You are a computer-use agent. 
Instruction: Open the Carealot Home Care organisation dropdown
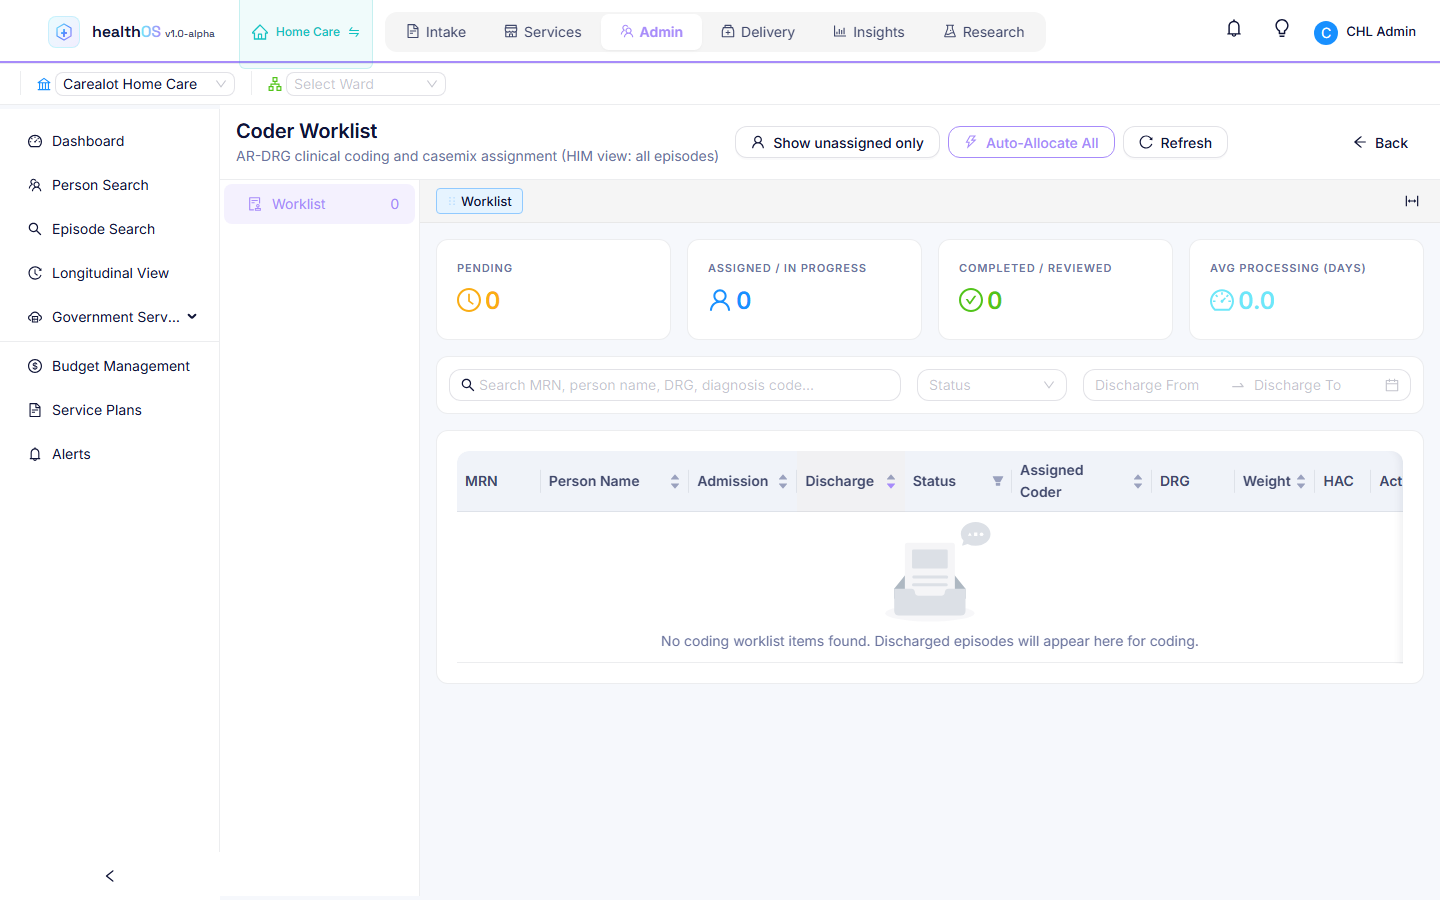click(145, 84)
